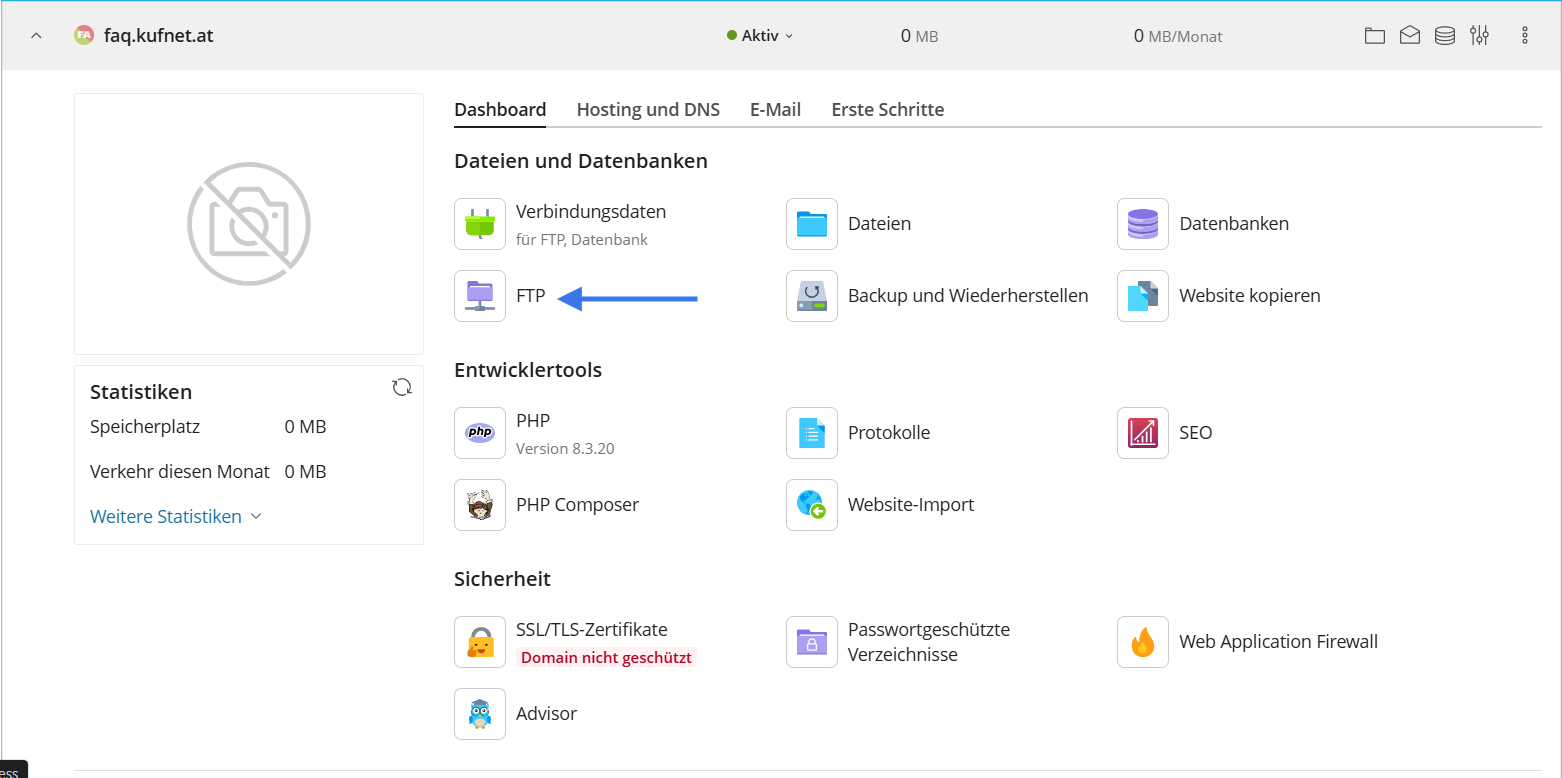Open the Web Application Firewall icon
Viewport: 1562px width, 778px height.
click(x=1143, y=642)
